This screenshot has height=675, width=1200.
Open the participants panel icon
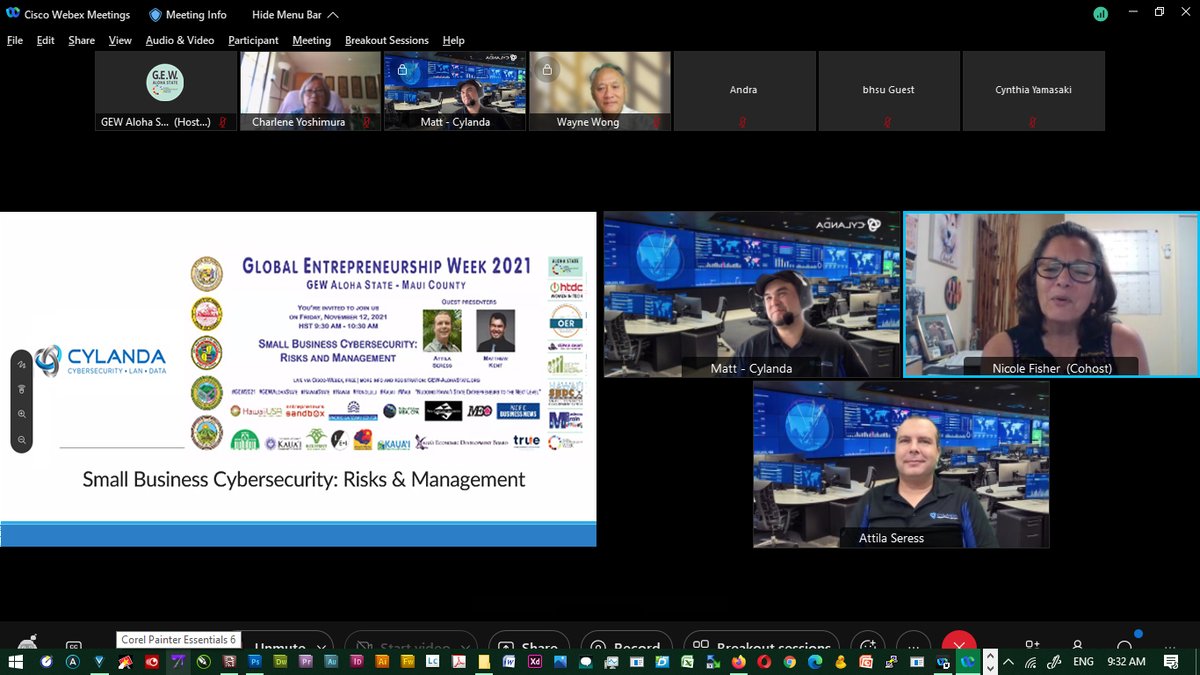tap(1078, 646)
